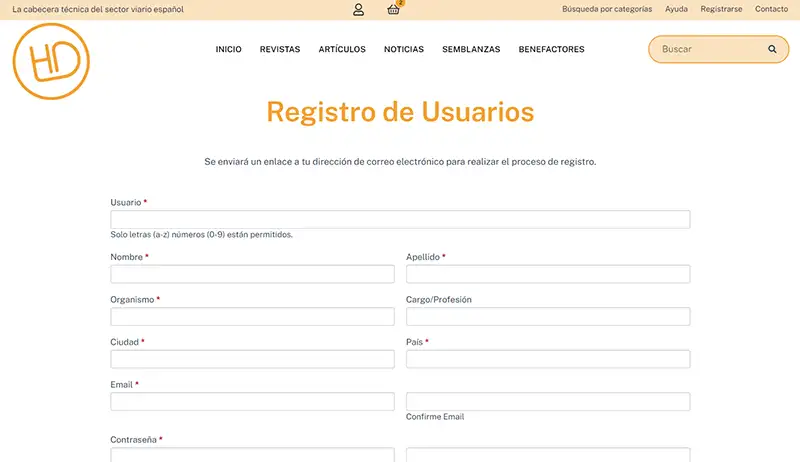Click the HD circular logo
Image resolution: width=800 pixels, height=462 pixels.
click(51, 61)
